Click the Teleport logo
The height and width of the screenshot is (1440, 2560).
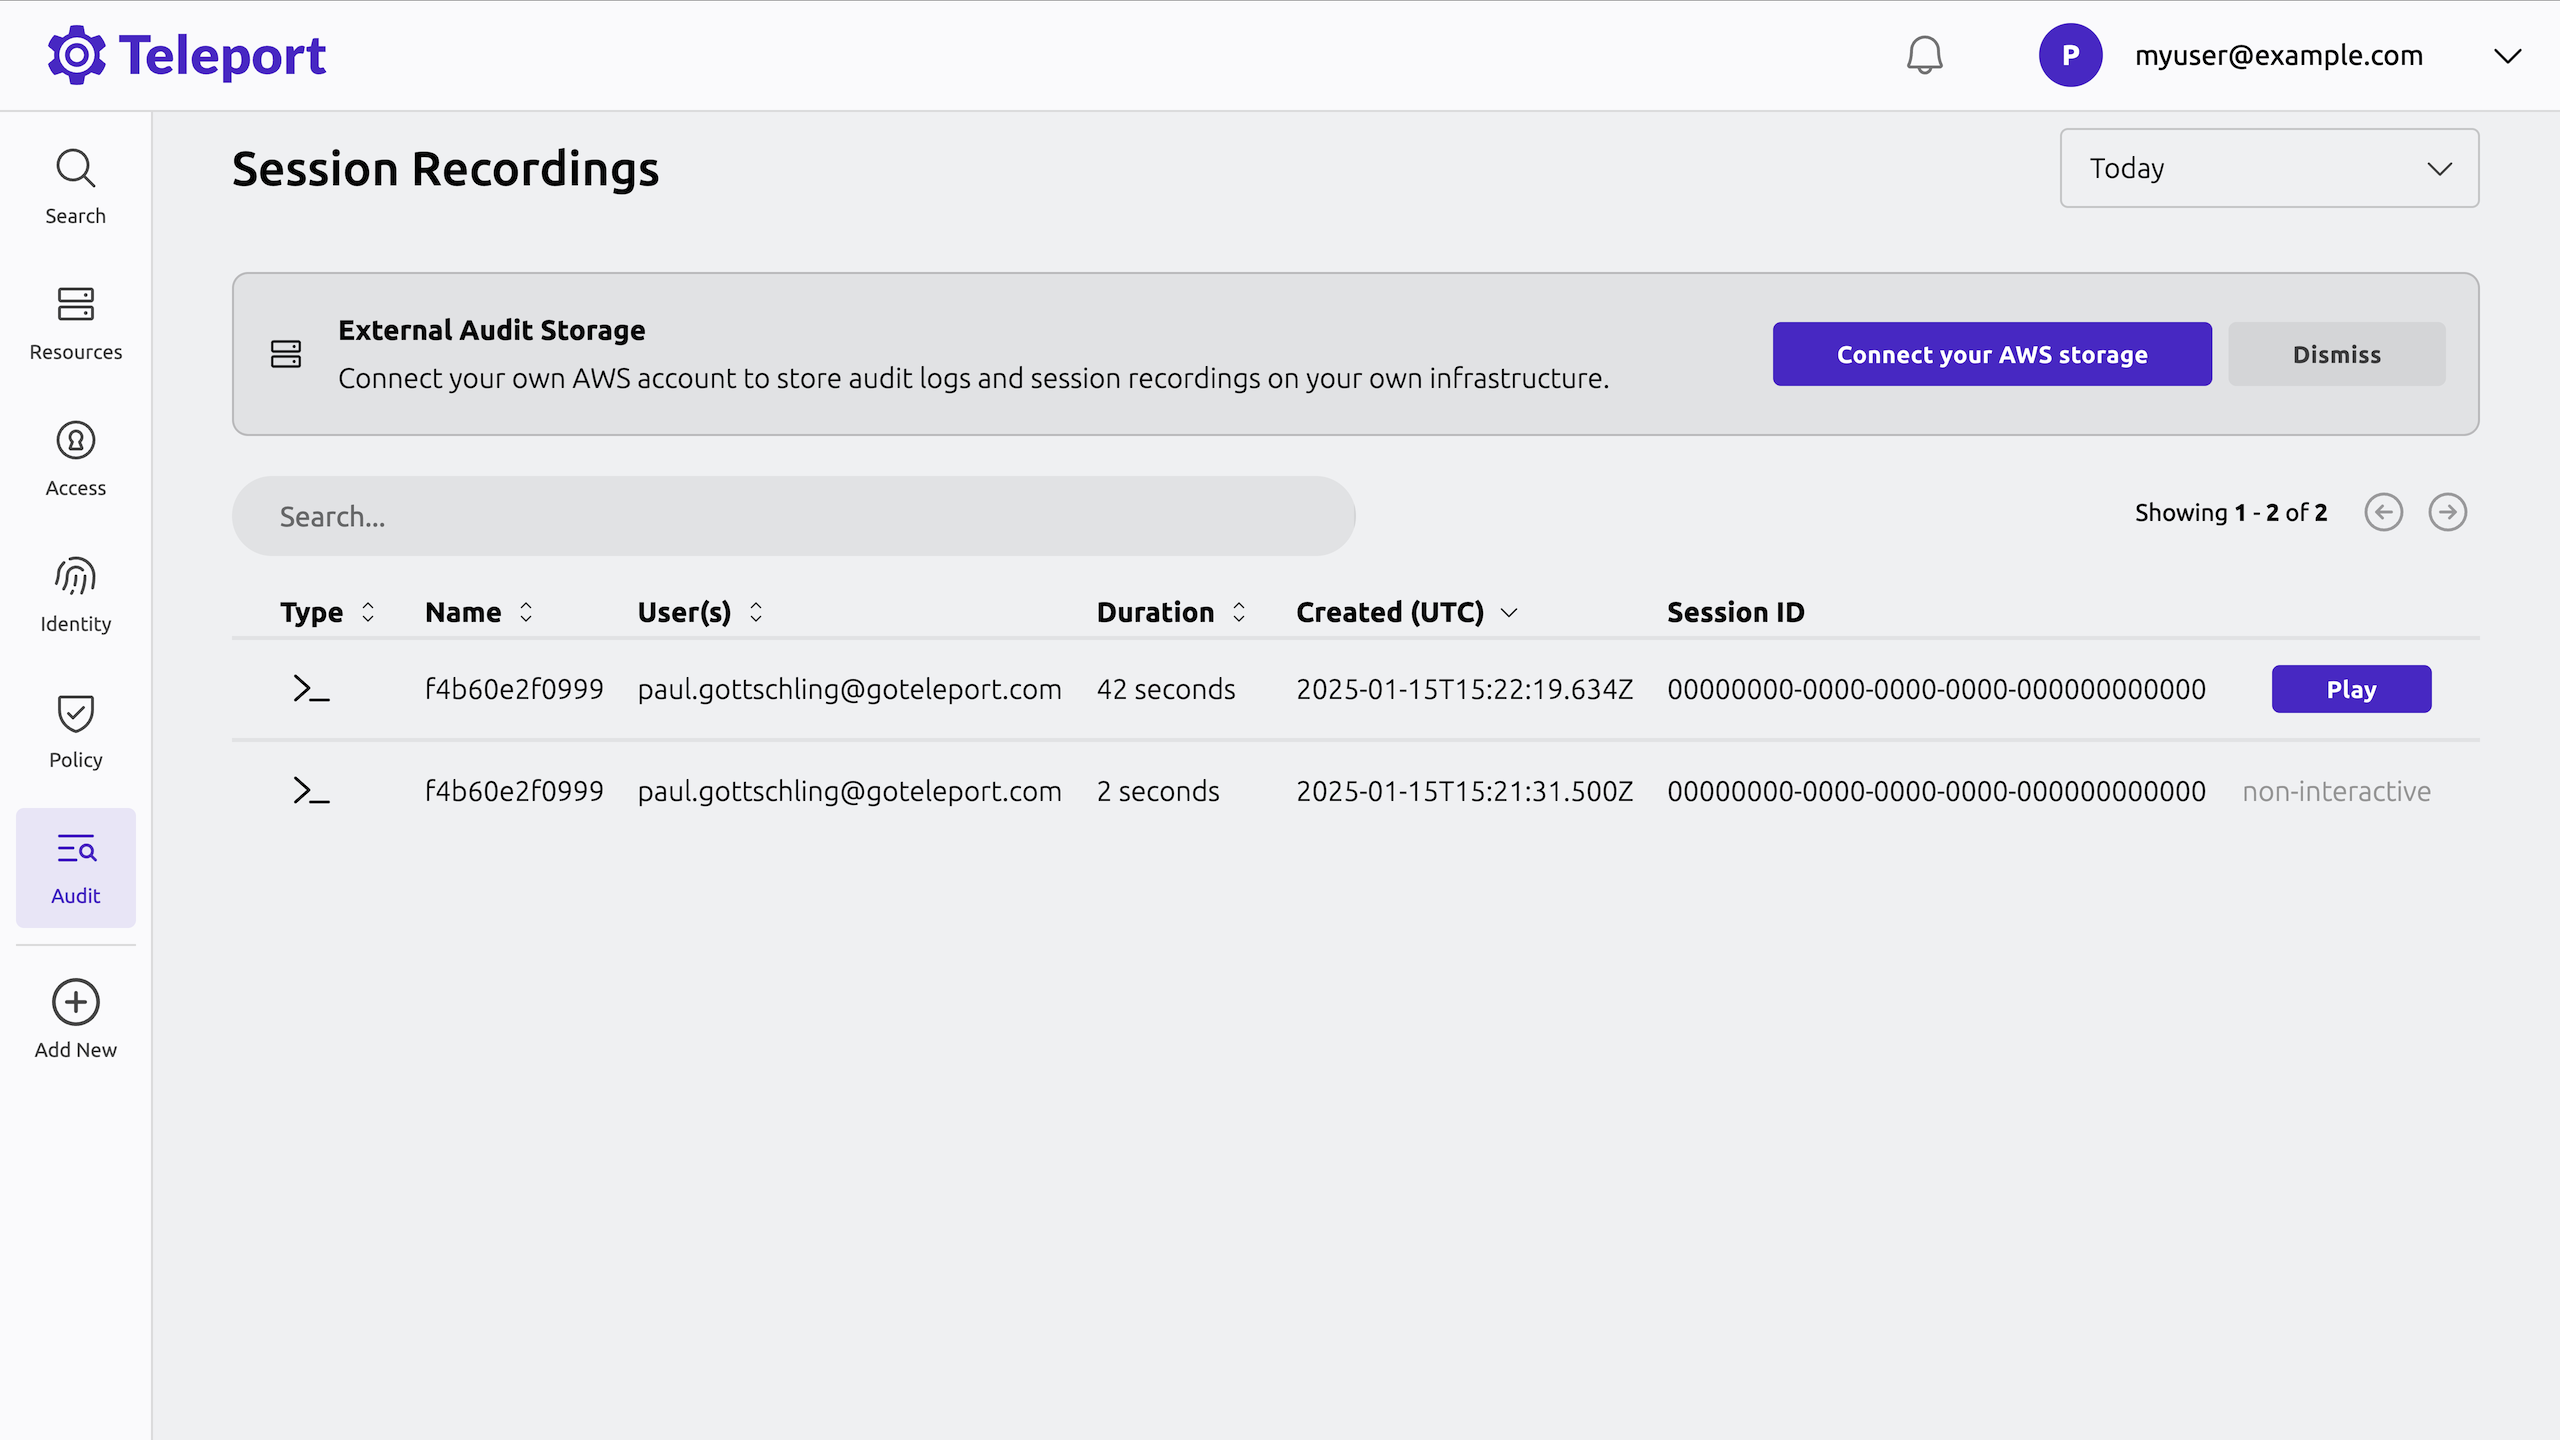[x=187, y=55]
